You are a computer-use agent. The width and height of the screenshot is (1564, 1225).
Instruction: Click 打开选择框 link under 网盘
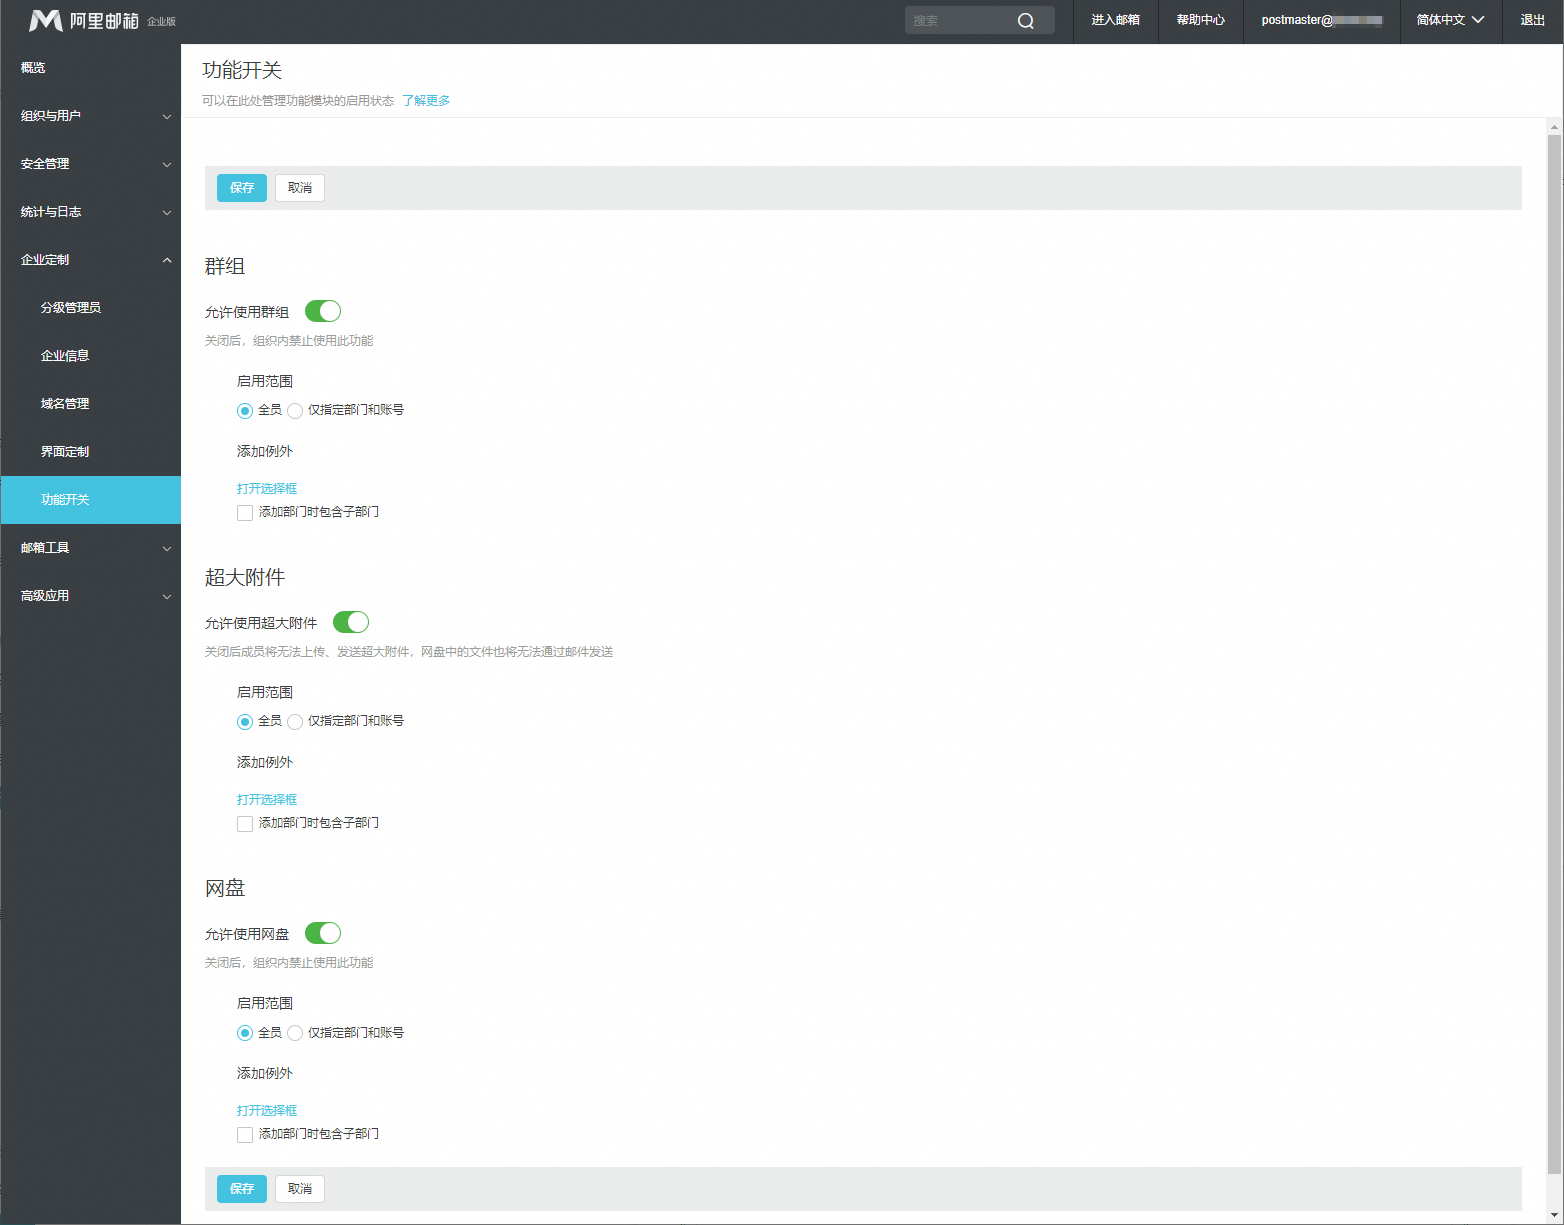267,1111
